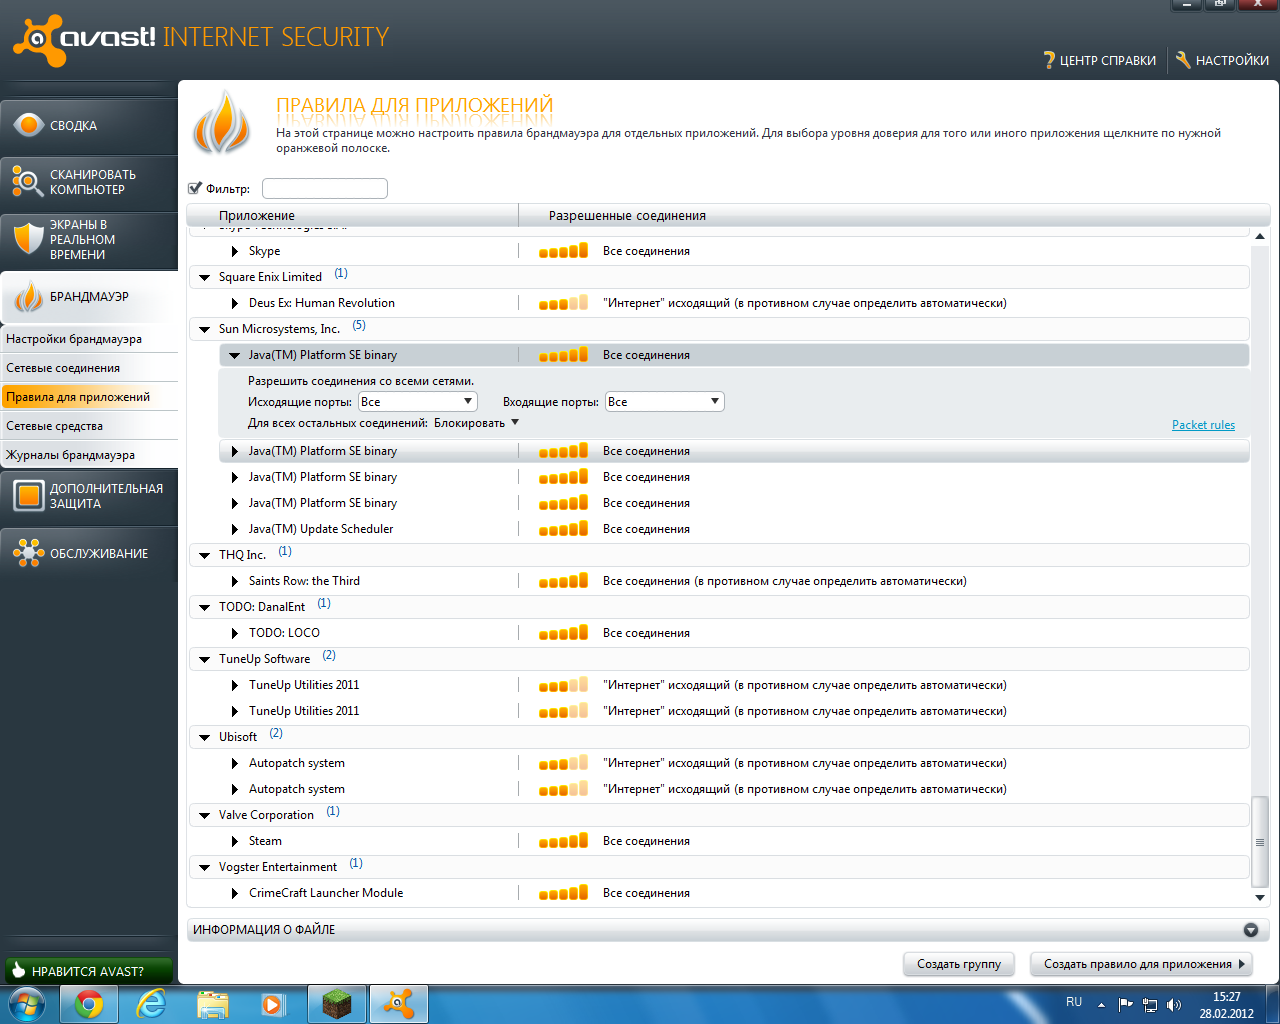Toggle the Фильтр checkbox
Viewport: 1280px width, 1024px height.
(195, 188)
